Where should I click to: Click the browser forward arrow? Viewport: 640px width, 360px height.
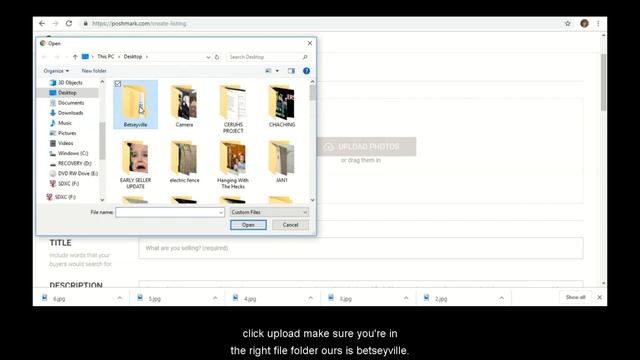pyautogui.click(x=55, y=24)
